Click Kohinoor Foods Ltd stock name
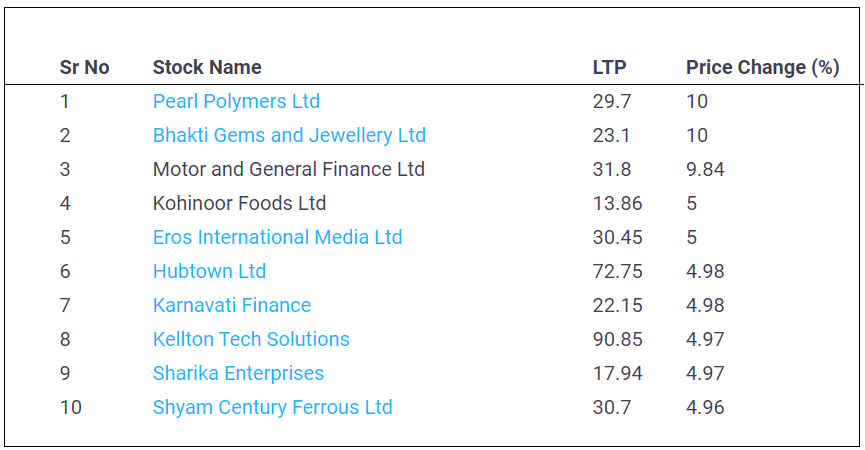 (239, 203)
